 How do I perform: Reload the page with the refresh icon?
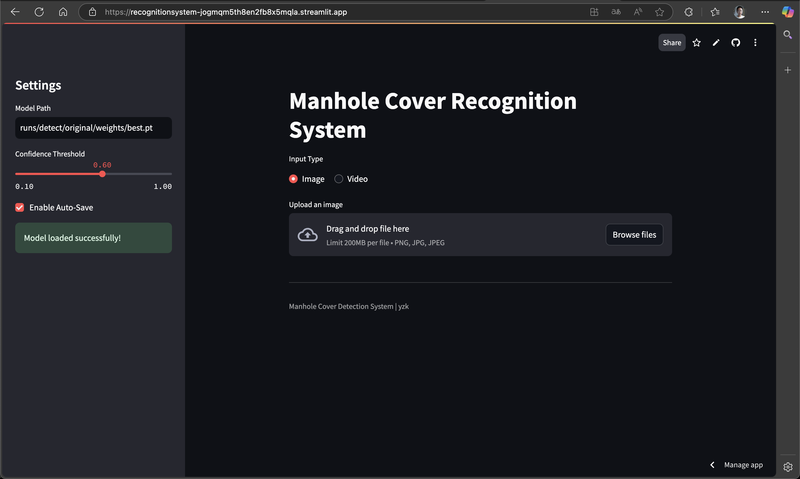[x=39, y=12]
